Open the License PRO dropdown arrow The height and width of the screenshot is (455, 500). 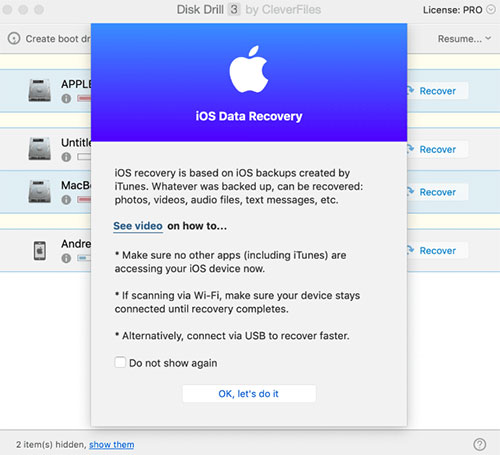tap(491, 10)
